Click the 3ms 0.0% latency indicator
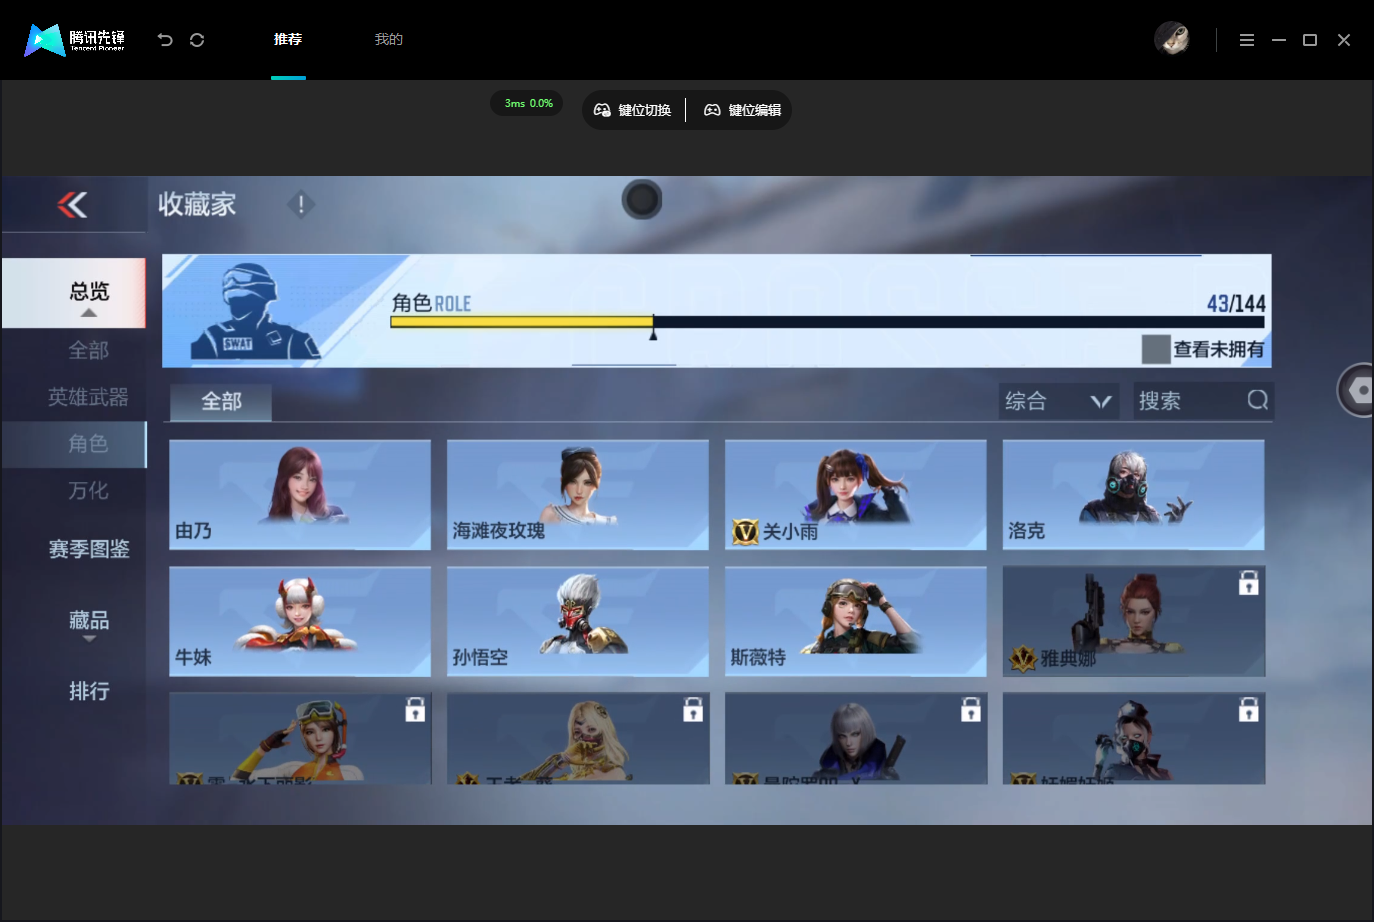The height and width of the screenshot is (922, 1374). 528,103
